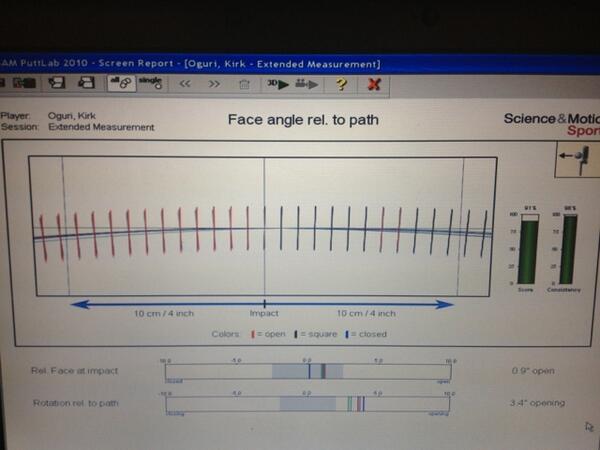
Task: Click the session 'Extended Measurement' text
Action: pyautogui.click(x=101, y=127)
